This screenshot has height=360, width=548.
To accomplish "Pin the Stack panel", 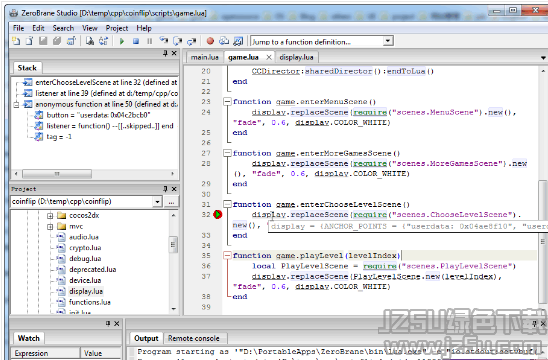I will point(165,53).
